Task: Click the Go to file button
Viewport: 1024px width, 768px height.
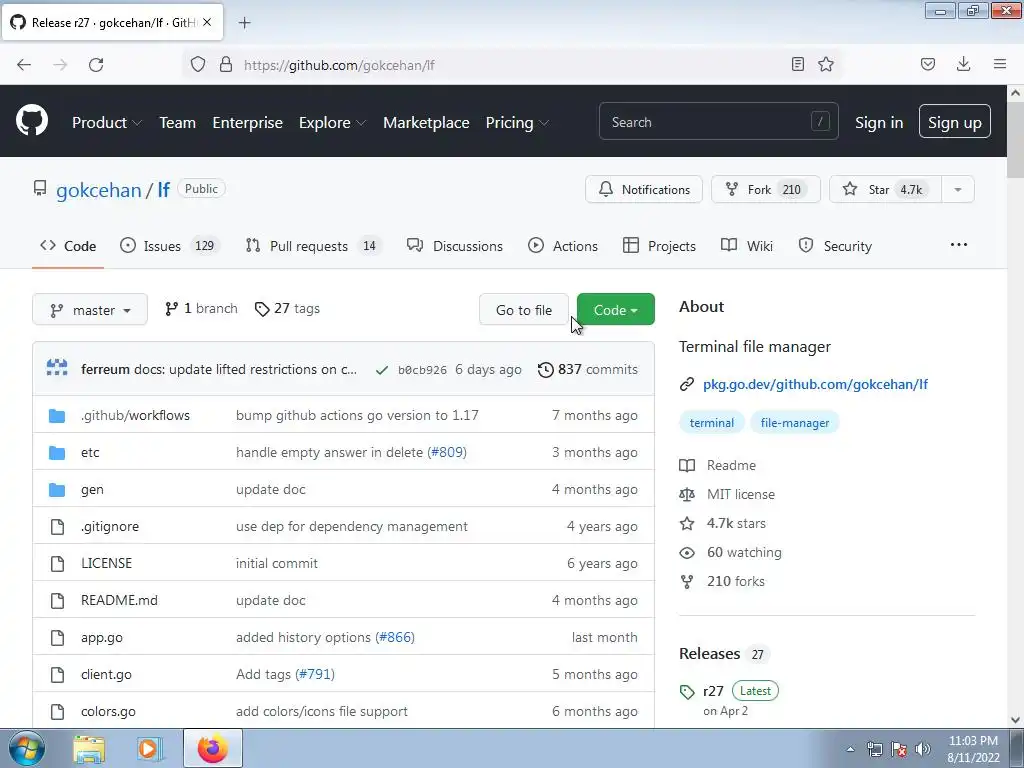Action: 524,310
